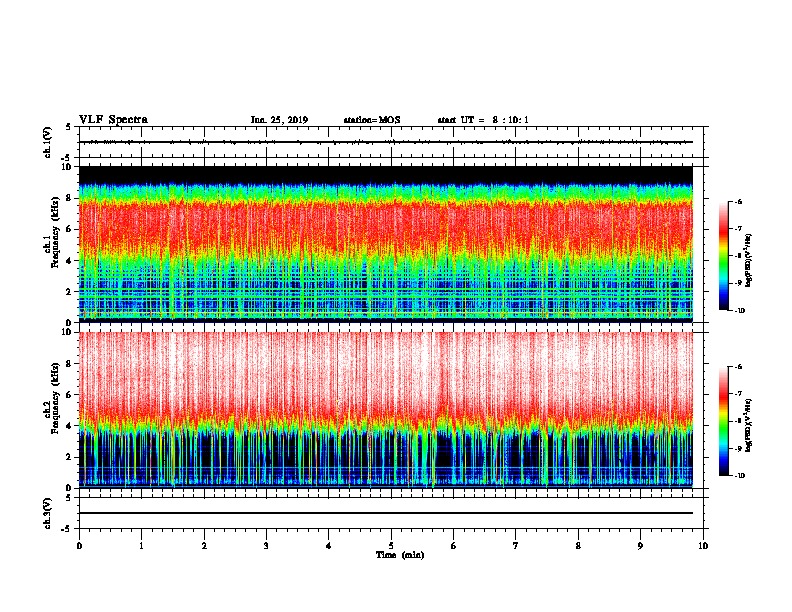Click the "VLF Spectra" plot title
The image size is (792, 612).
114,119
